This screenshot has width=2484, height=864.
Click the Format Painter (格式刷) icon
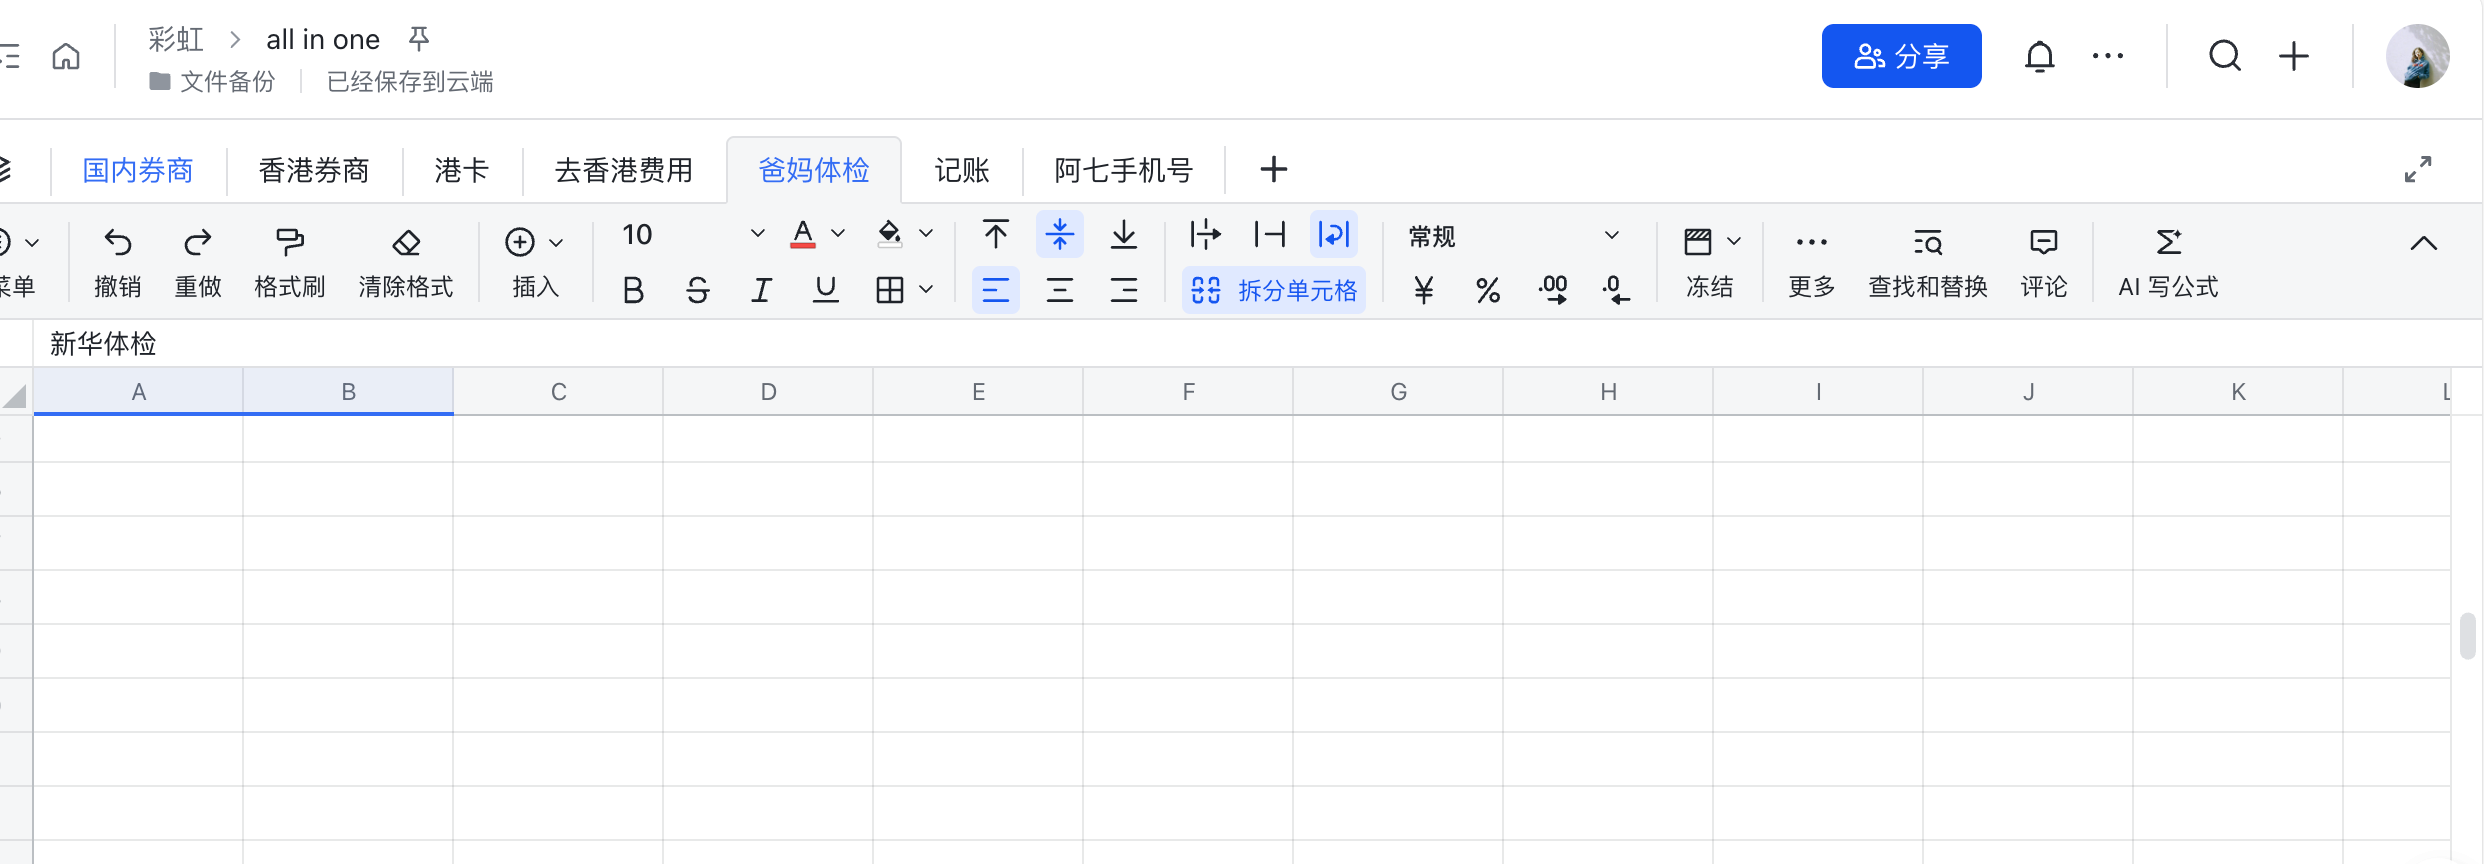point(289,242)
